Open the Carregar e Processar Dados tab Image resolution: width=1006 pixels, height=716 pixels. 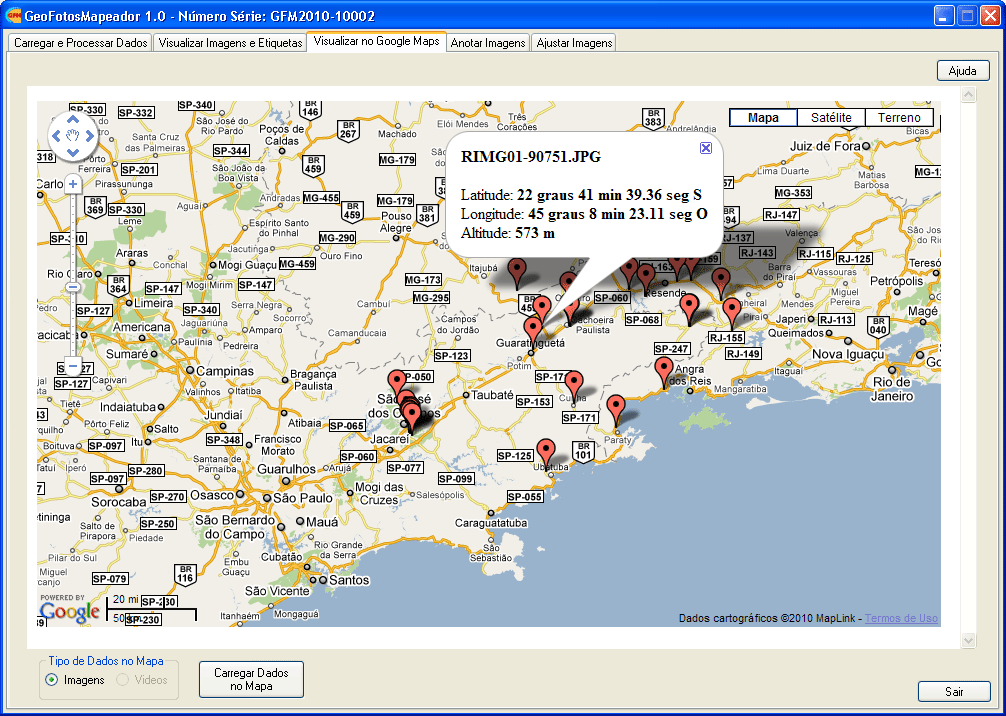[x=81, y=43]
